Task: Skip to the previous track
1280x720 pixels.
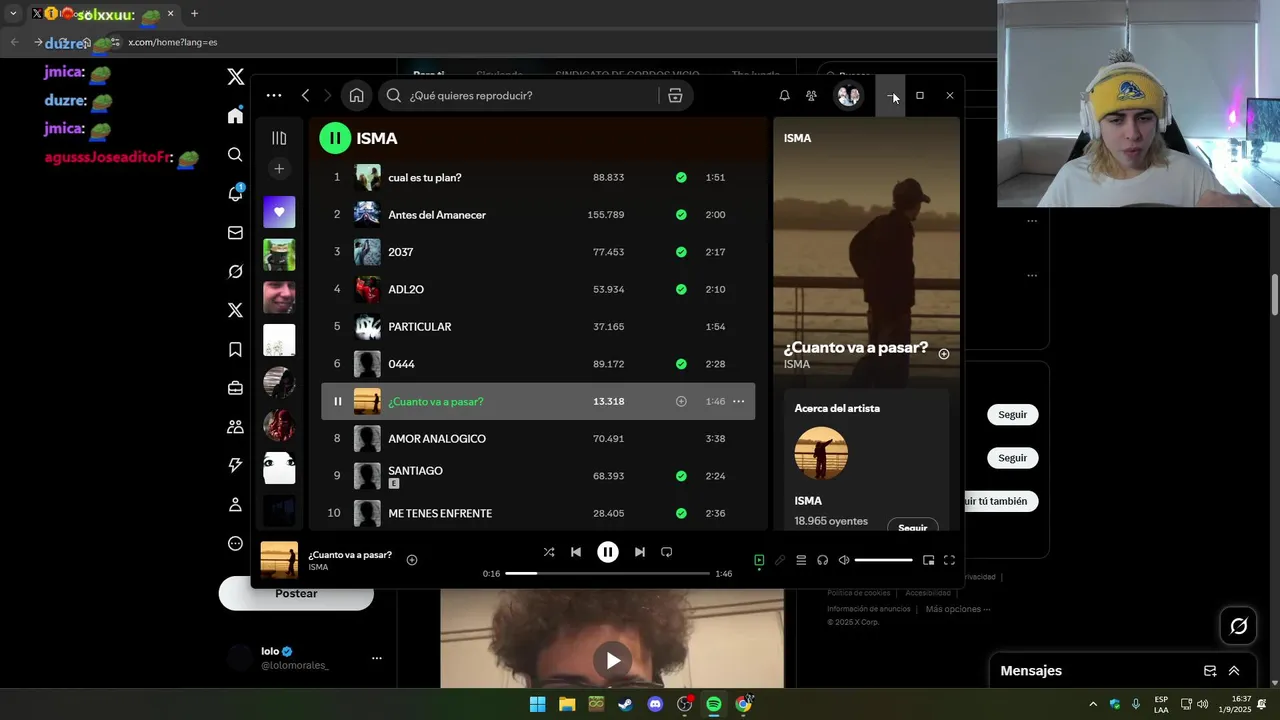Action: point(576,552)
